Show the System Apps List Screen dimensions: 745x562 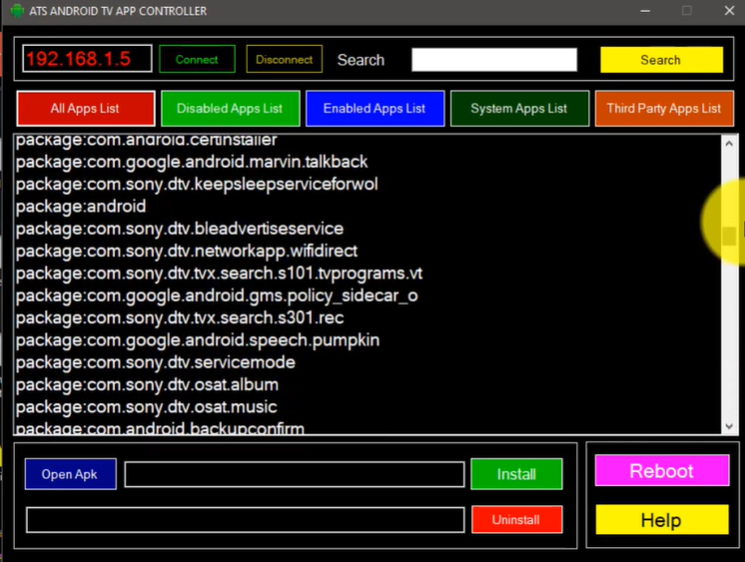(519, 109)
